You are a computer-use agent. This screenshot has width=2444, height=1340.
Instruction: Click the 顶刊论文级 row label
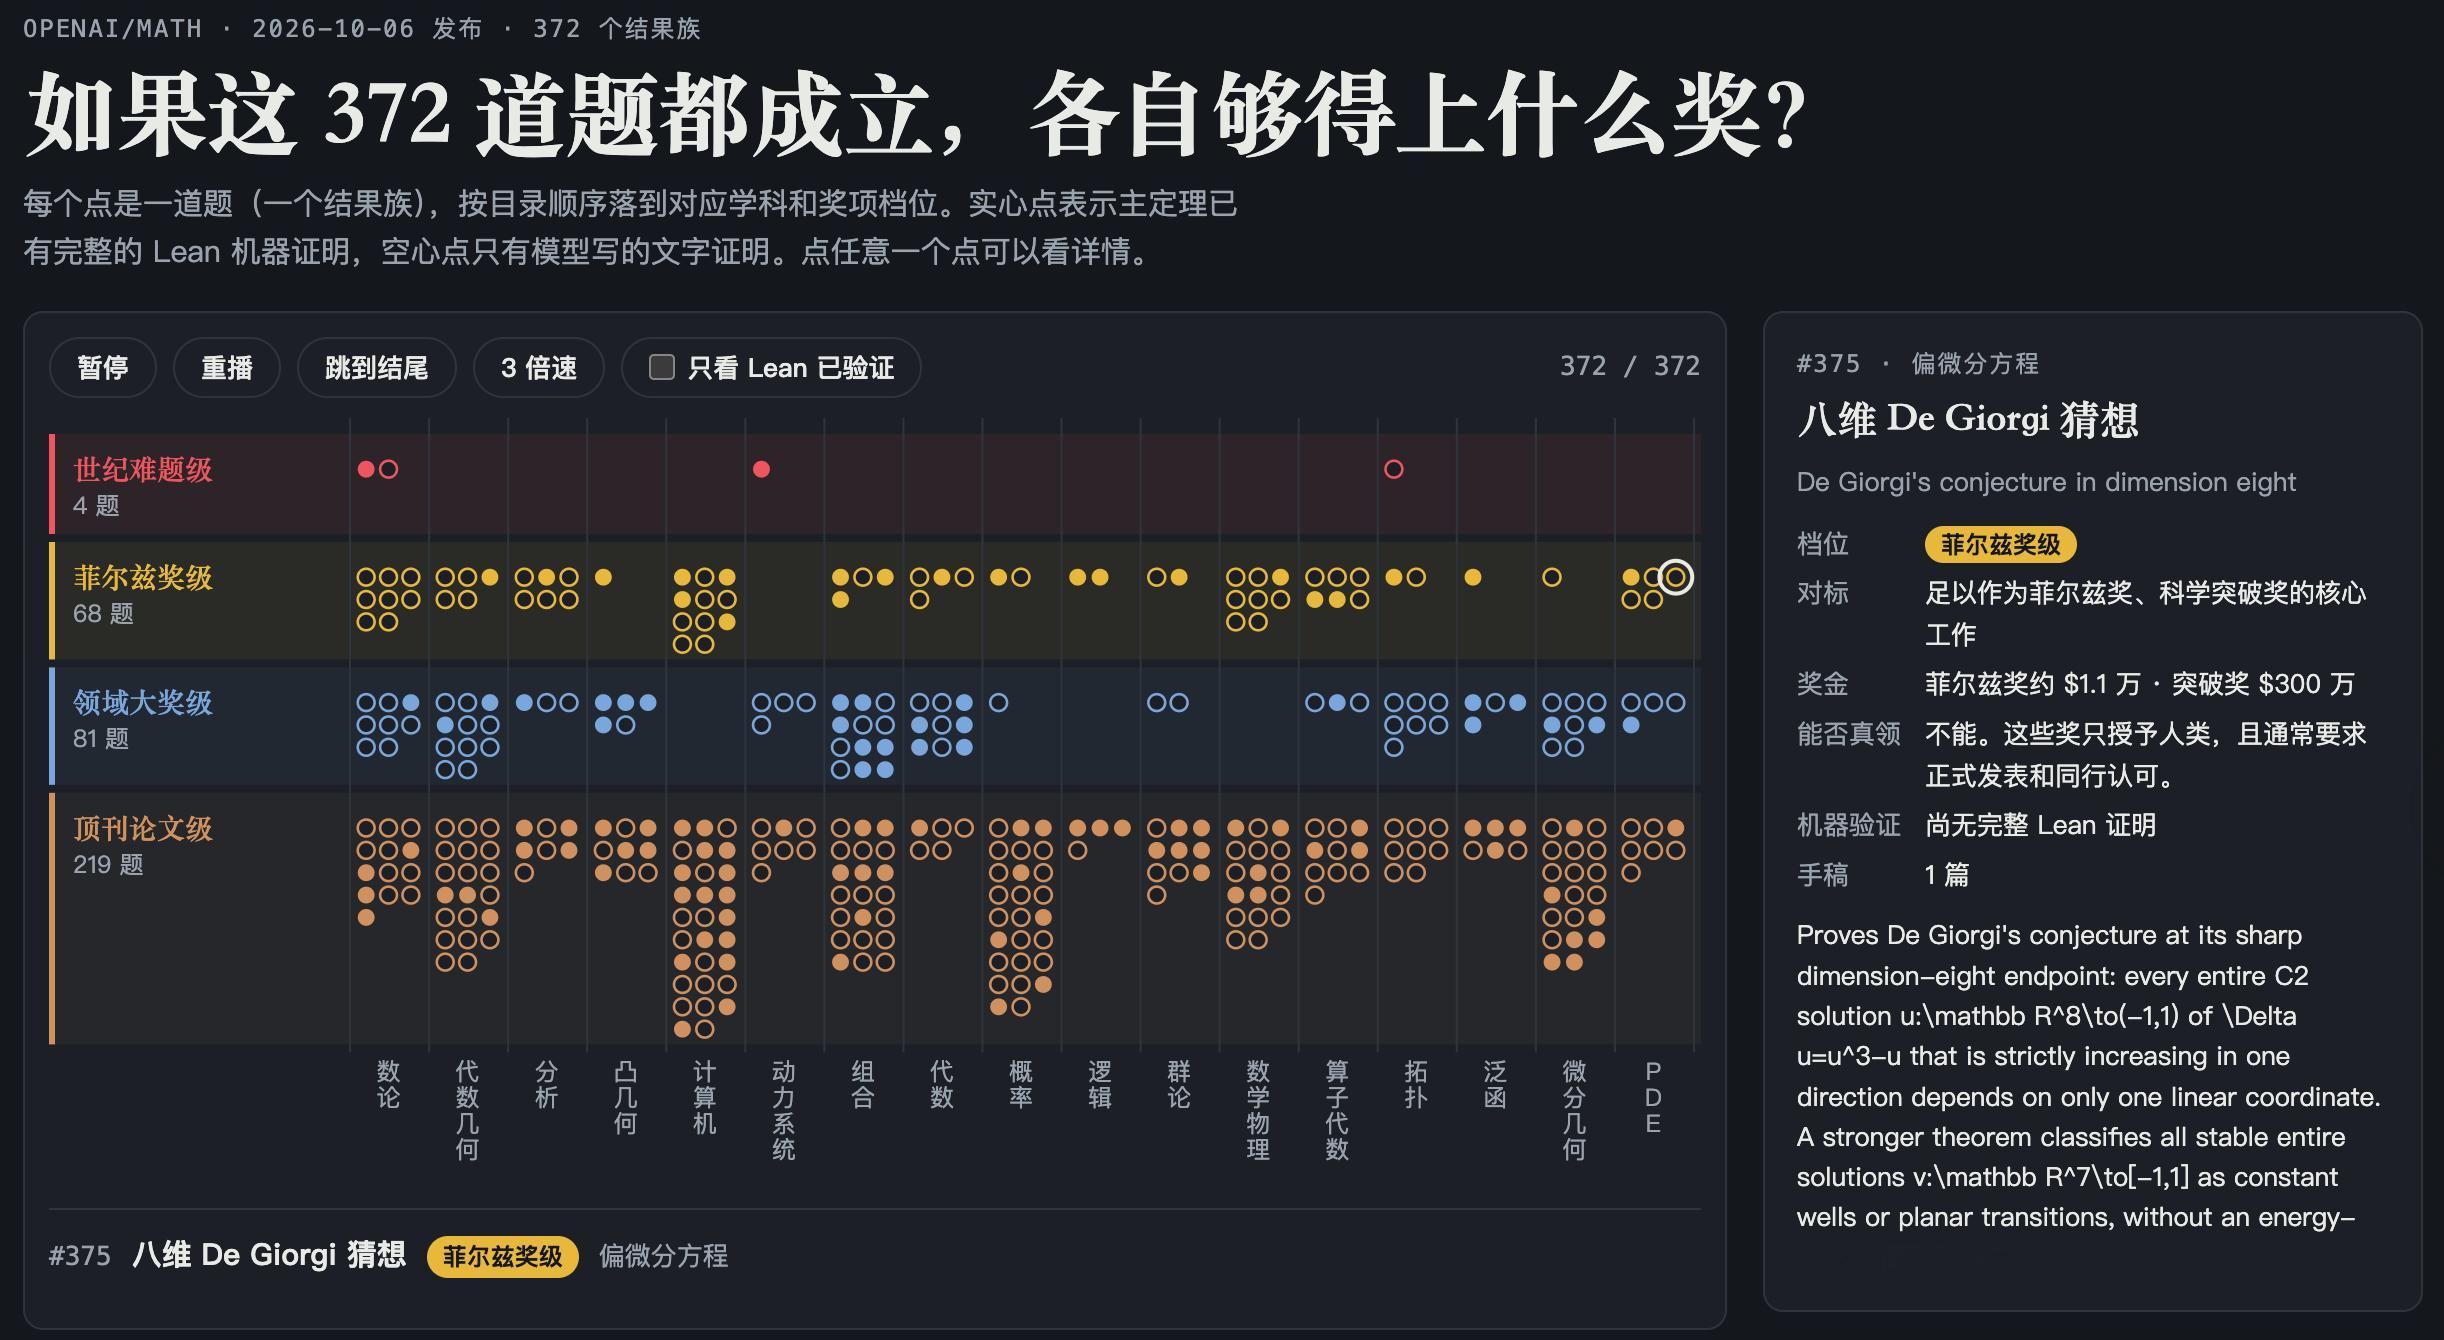[x=143, y=829]
